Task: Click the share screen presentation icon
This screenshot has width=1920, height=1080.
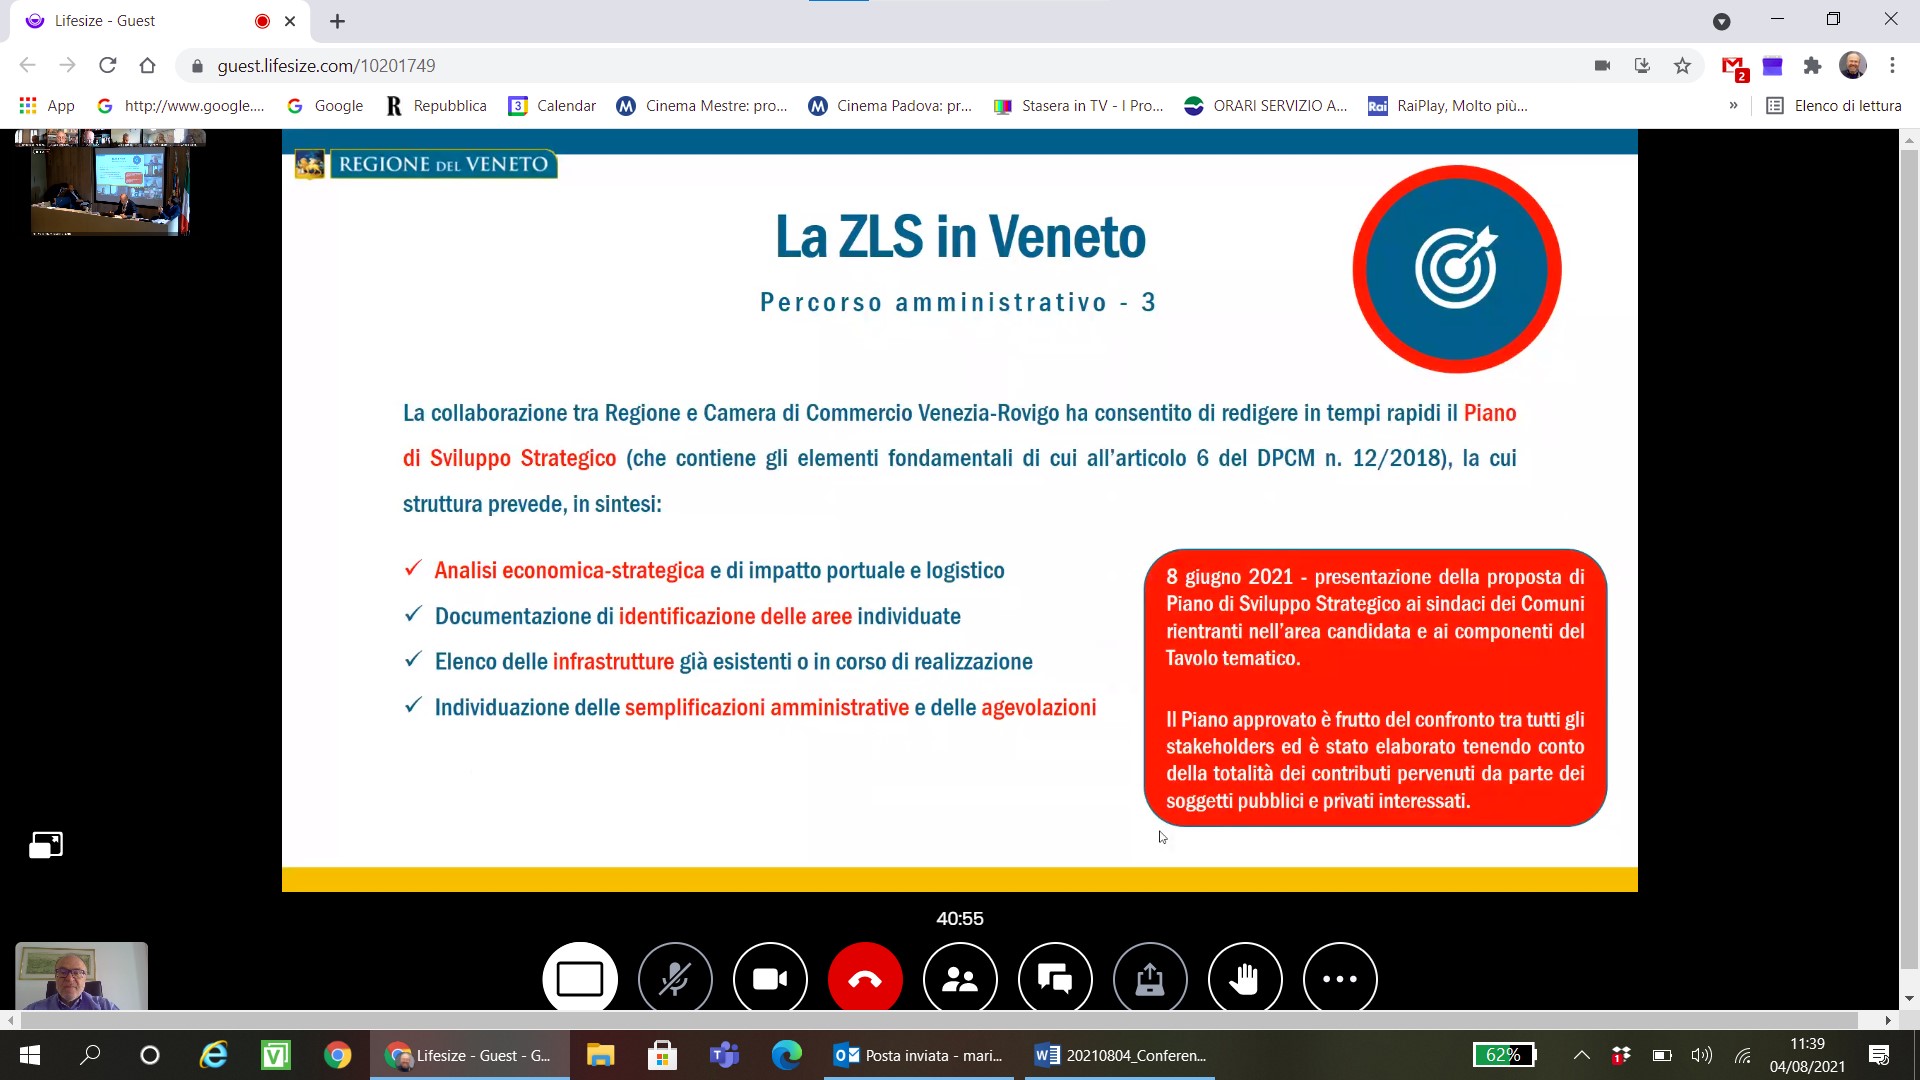Action: pyautogui.click(x=1150, y=979)
